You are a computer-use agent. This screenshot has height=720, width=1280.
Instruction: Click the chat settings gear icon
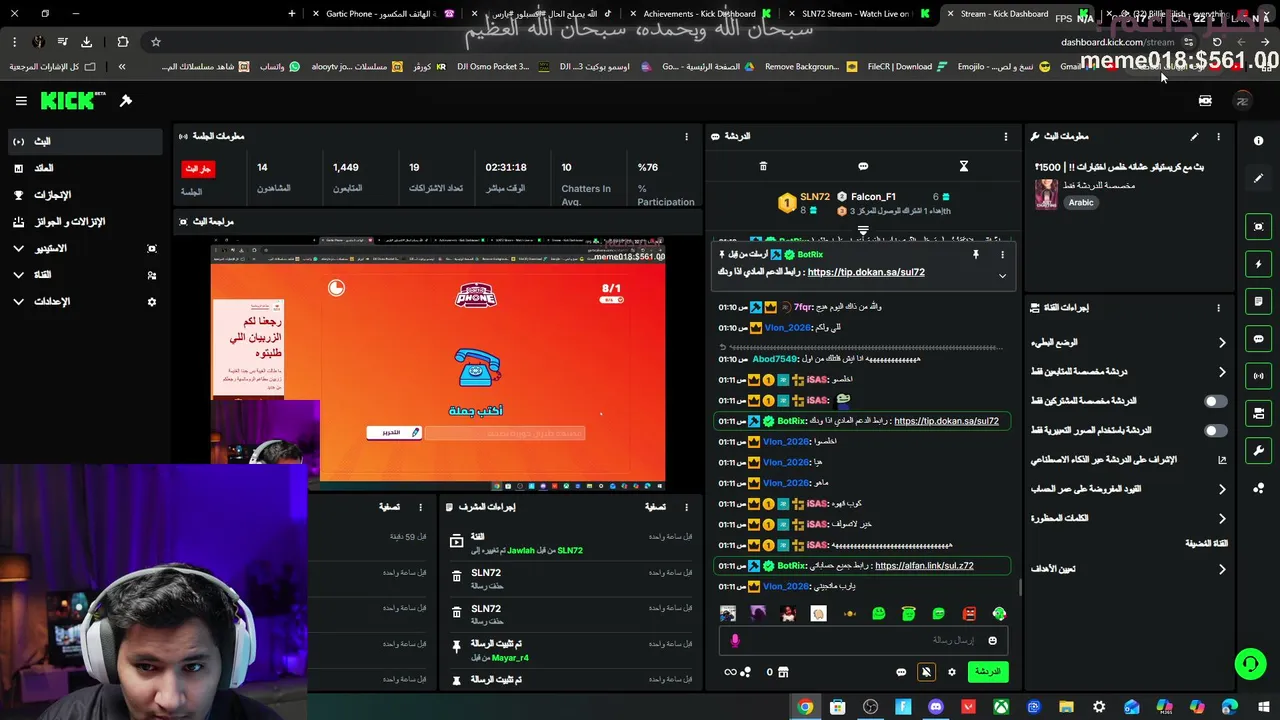tap(952, 672)
